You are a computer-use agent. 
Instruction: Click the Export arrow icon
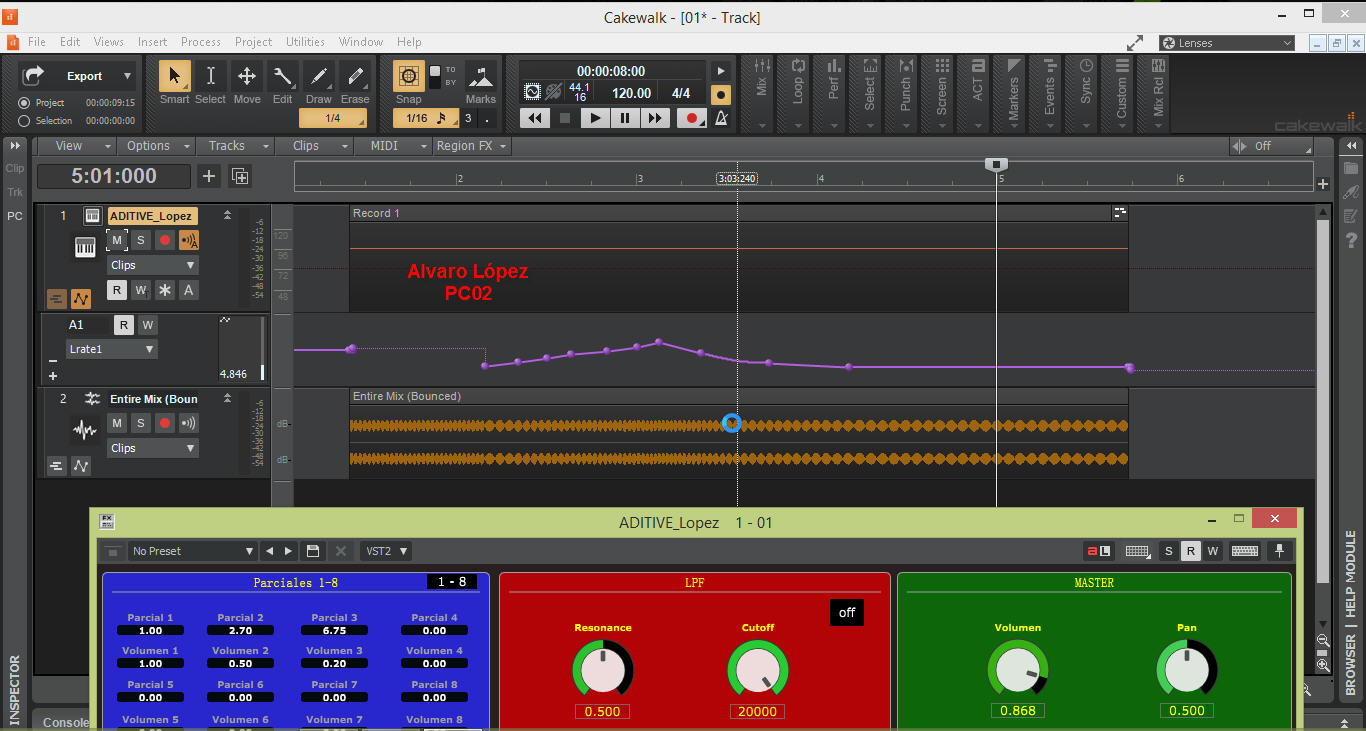(x=35, y=76)
